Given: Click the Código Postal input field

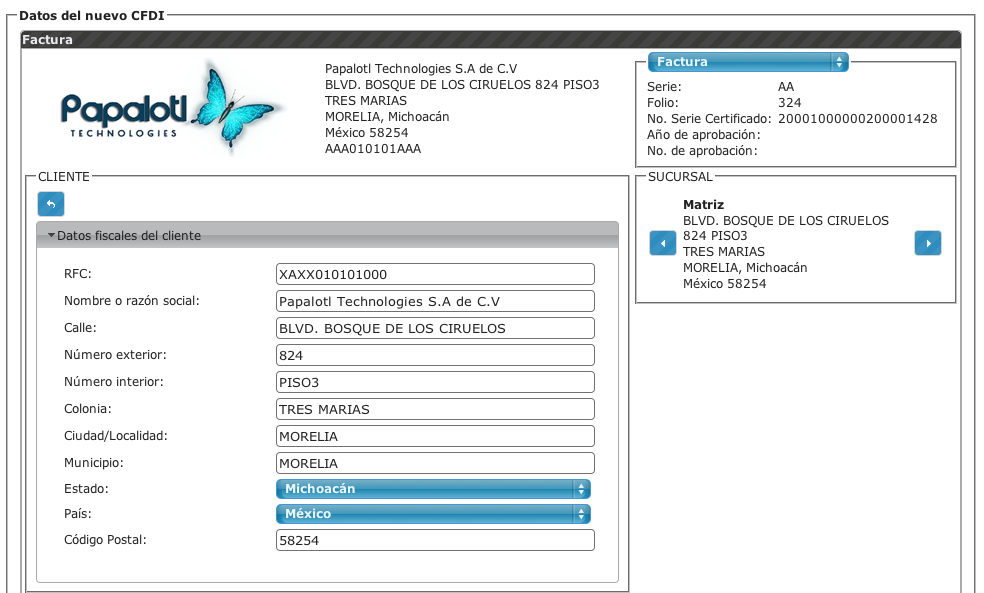Looking at the screenshot, I should point(435,540).
